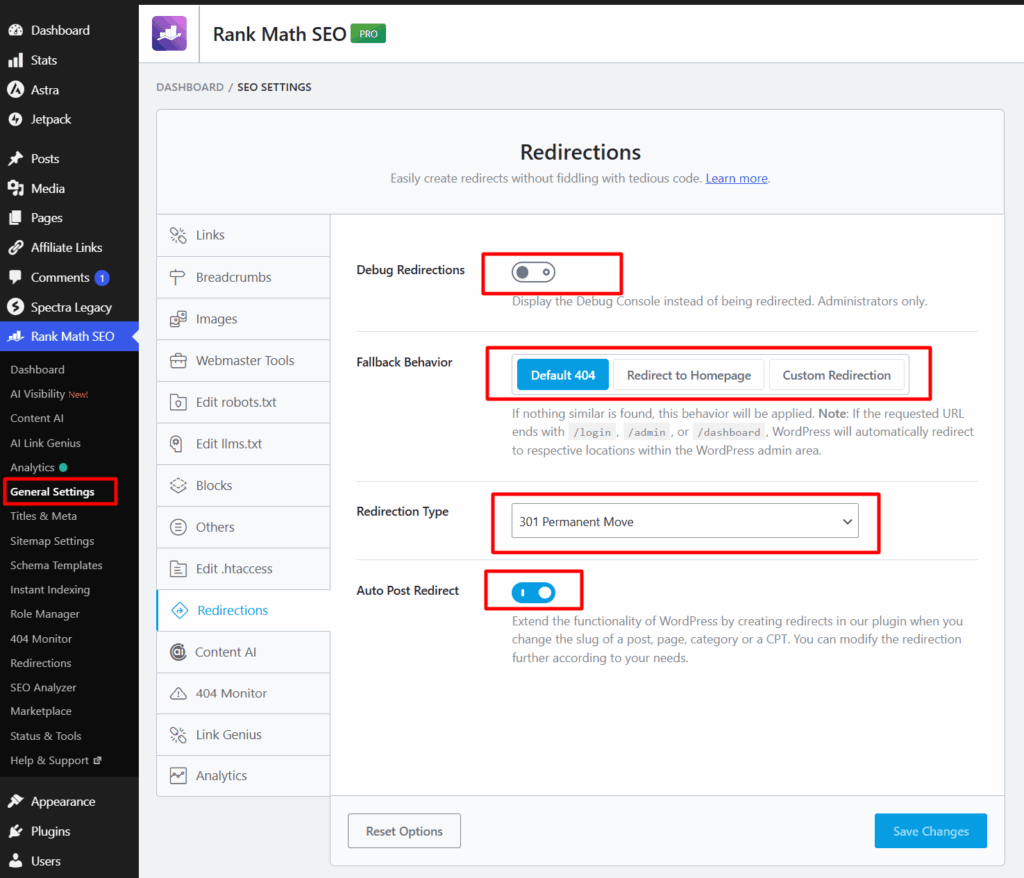The width and height of the screenshot is (1024, 878).
Task: Open AI Visibility New submenu item
Action: point(49,394)
